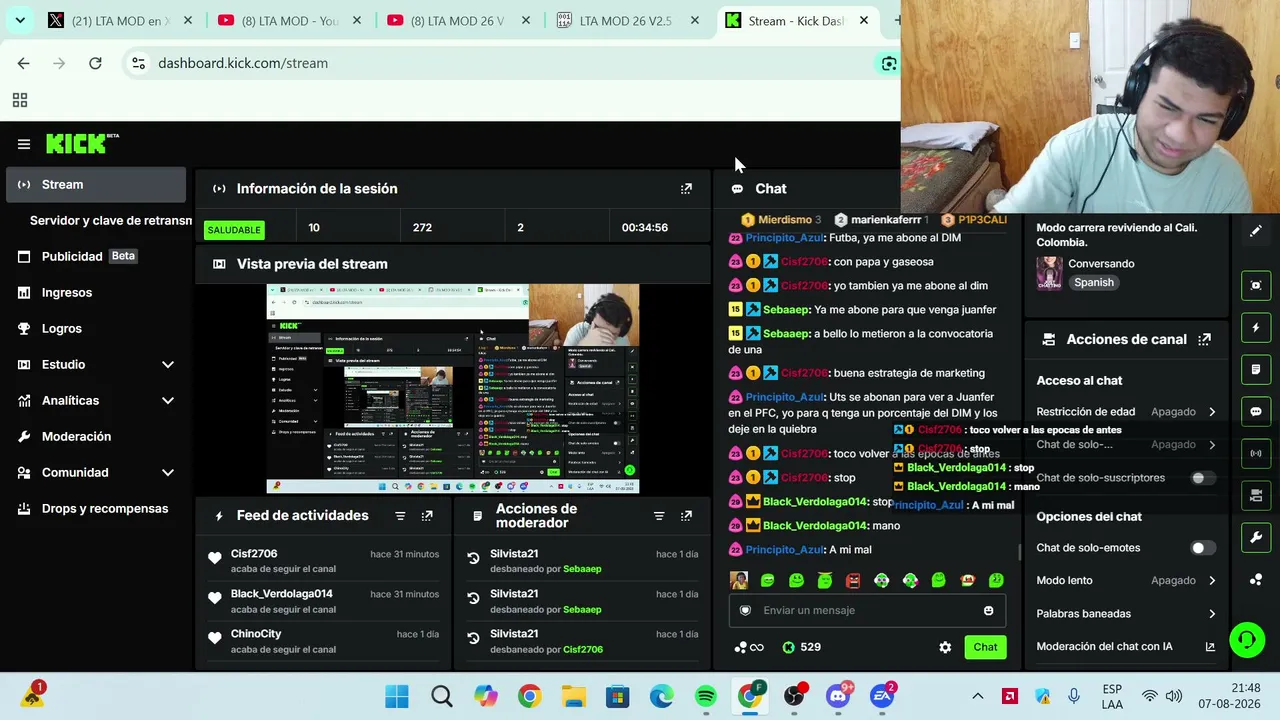This screenshot has width=1280, height=720.
Task: Open Servidor y clave de retransmisión
Action: coord(110,220)
